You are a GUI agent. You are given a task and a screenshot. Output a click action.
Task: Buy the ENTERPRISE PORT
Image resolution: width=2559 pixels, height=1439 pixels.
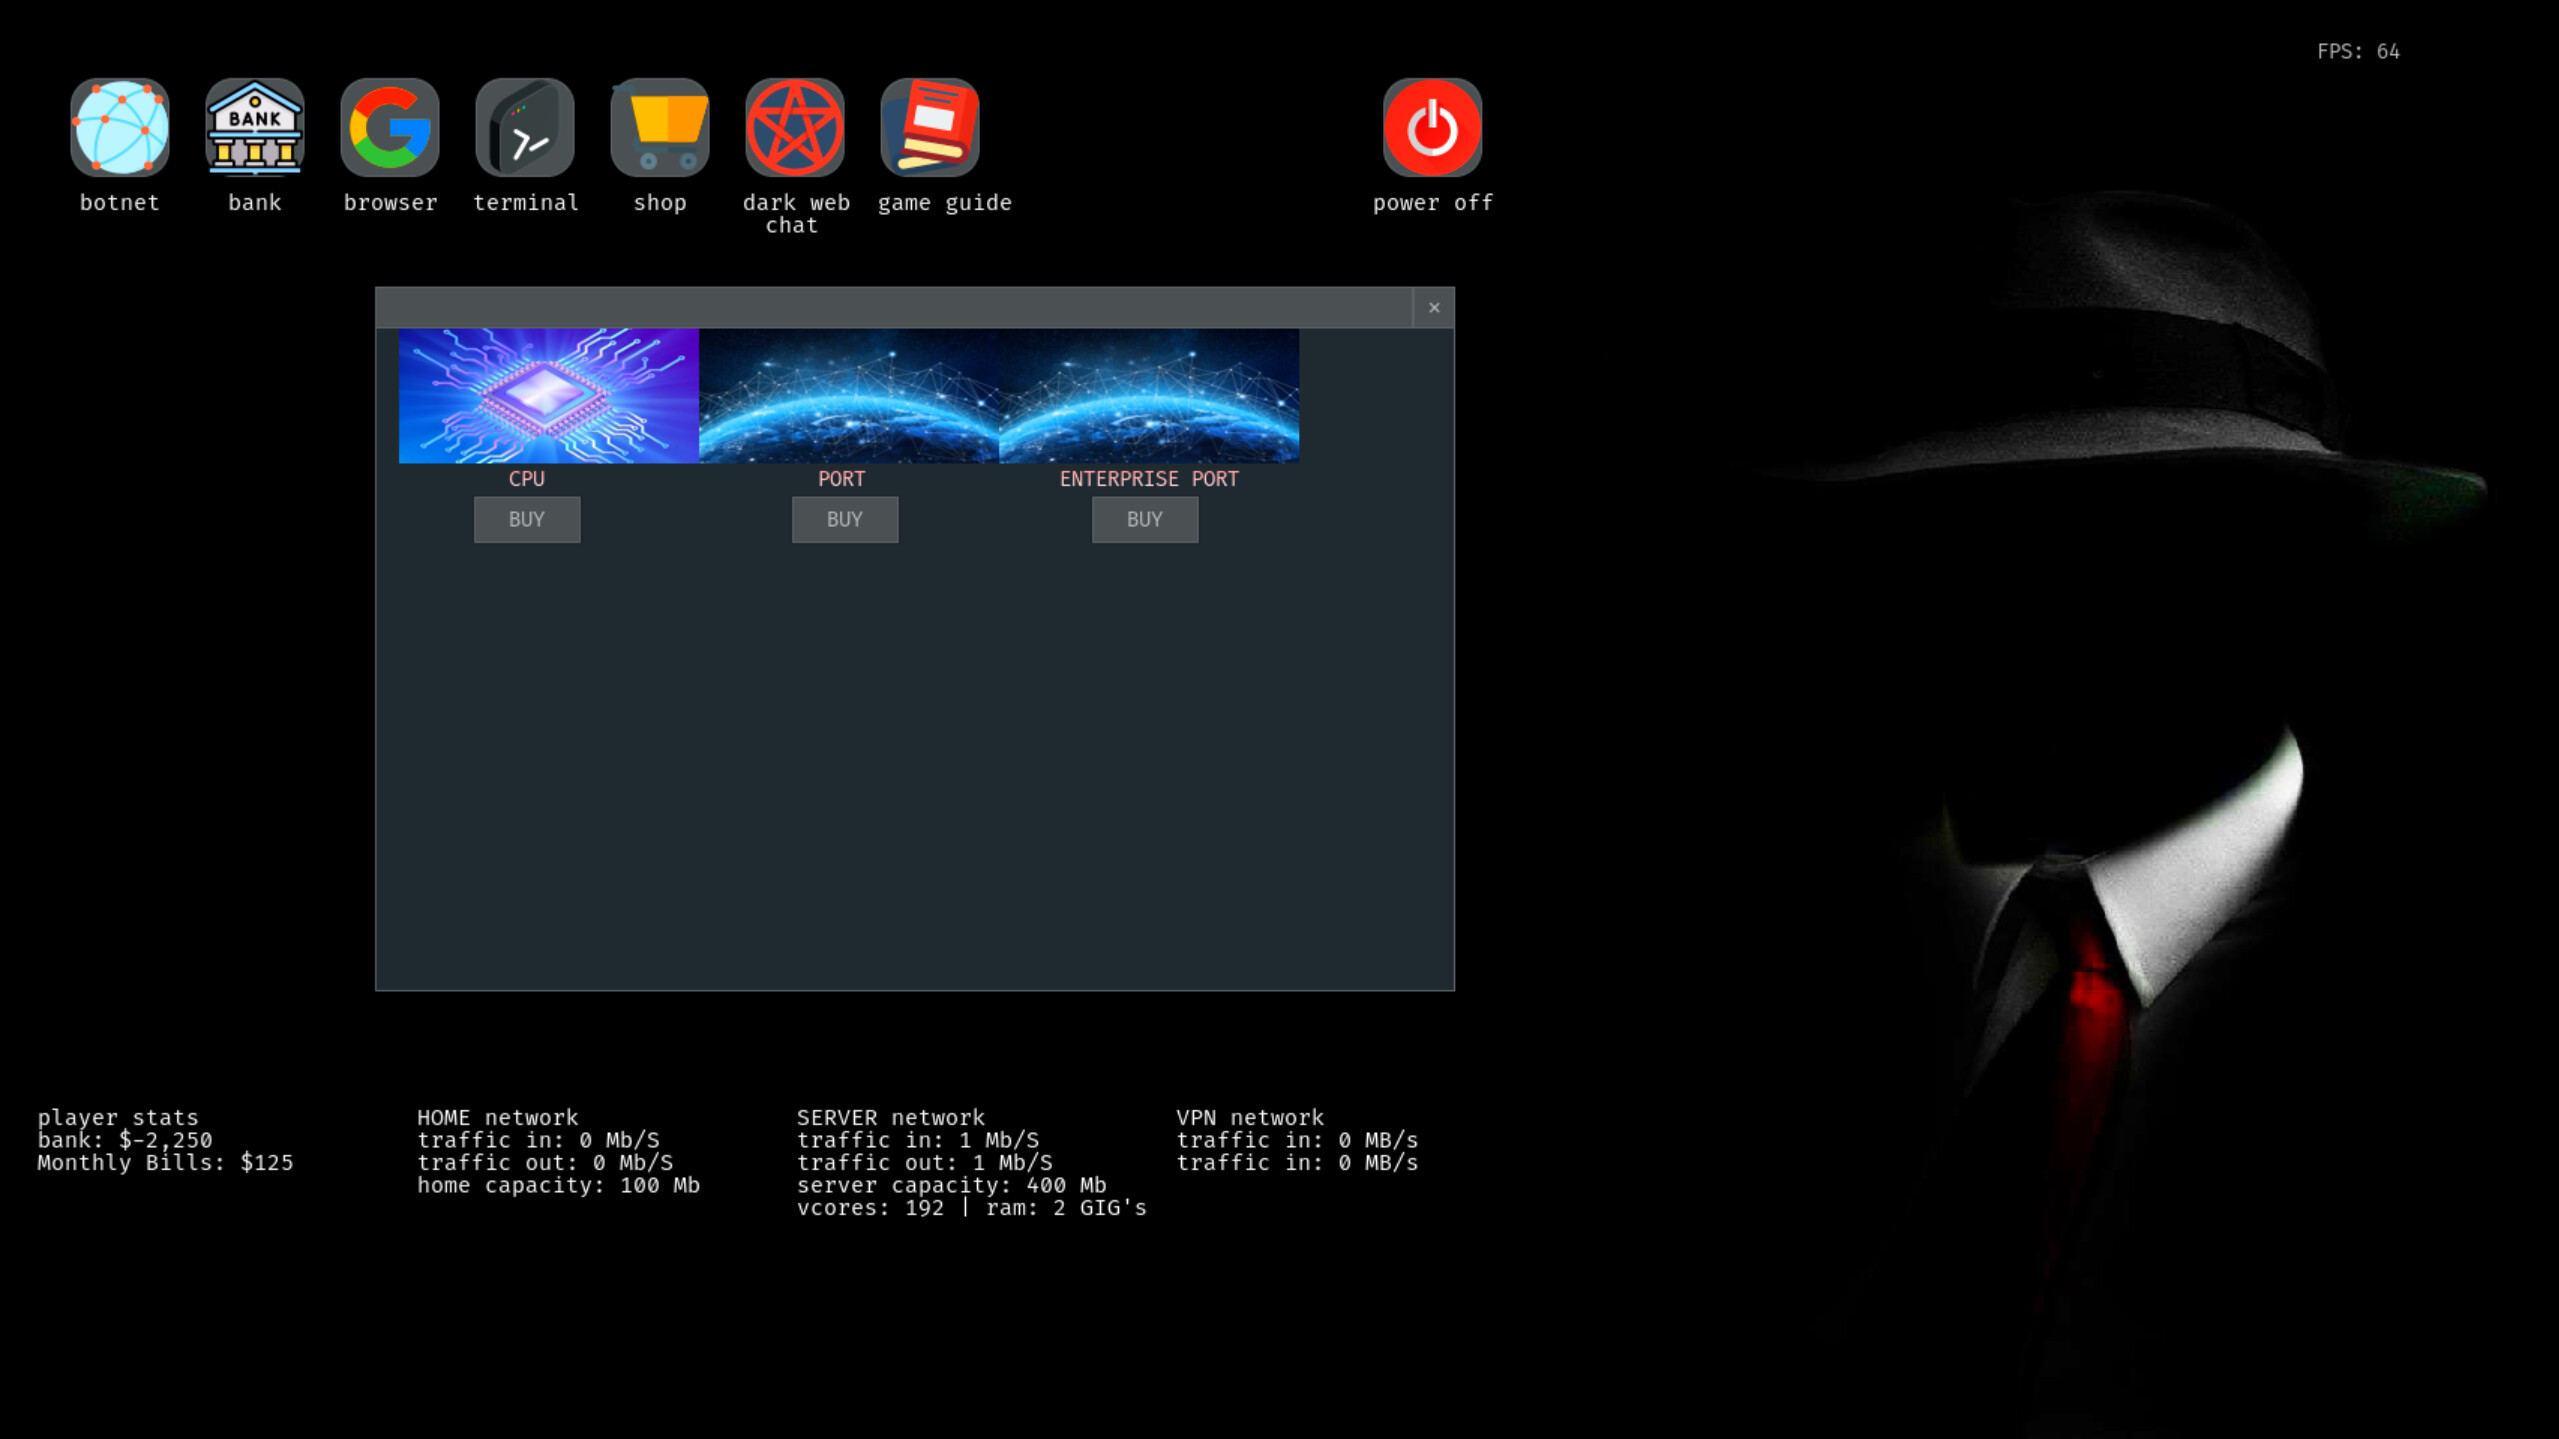click(x=1145, y=519)
